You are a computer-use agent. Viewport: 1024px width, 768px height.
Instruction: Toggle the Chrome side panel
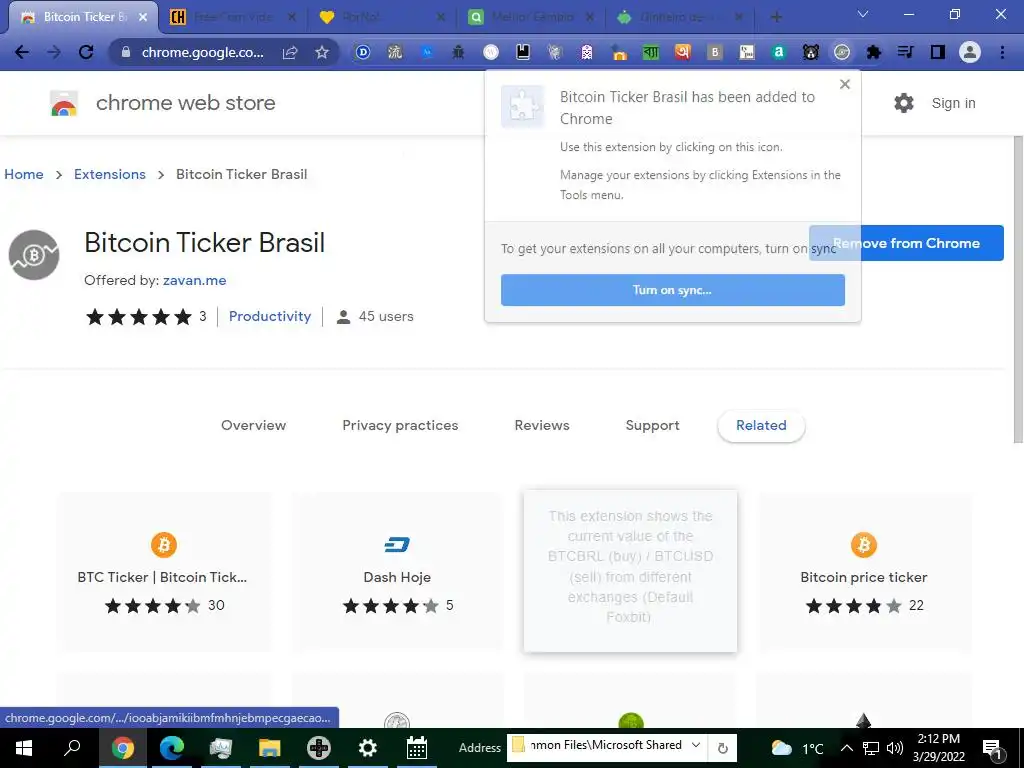tap(938, 52)
